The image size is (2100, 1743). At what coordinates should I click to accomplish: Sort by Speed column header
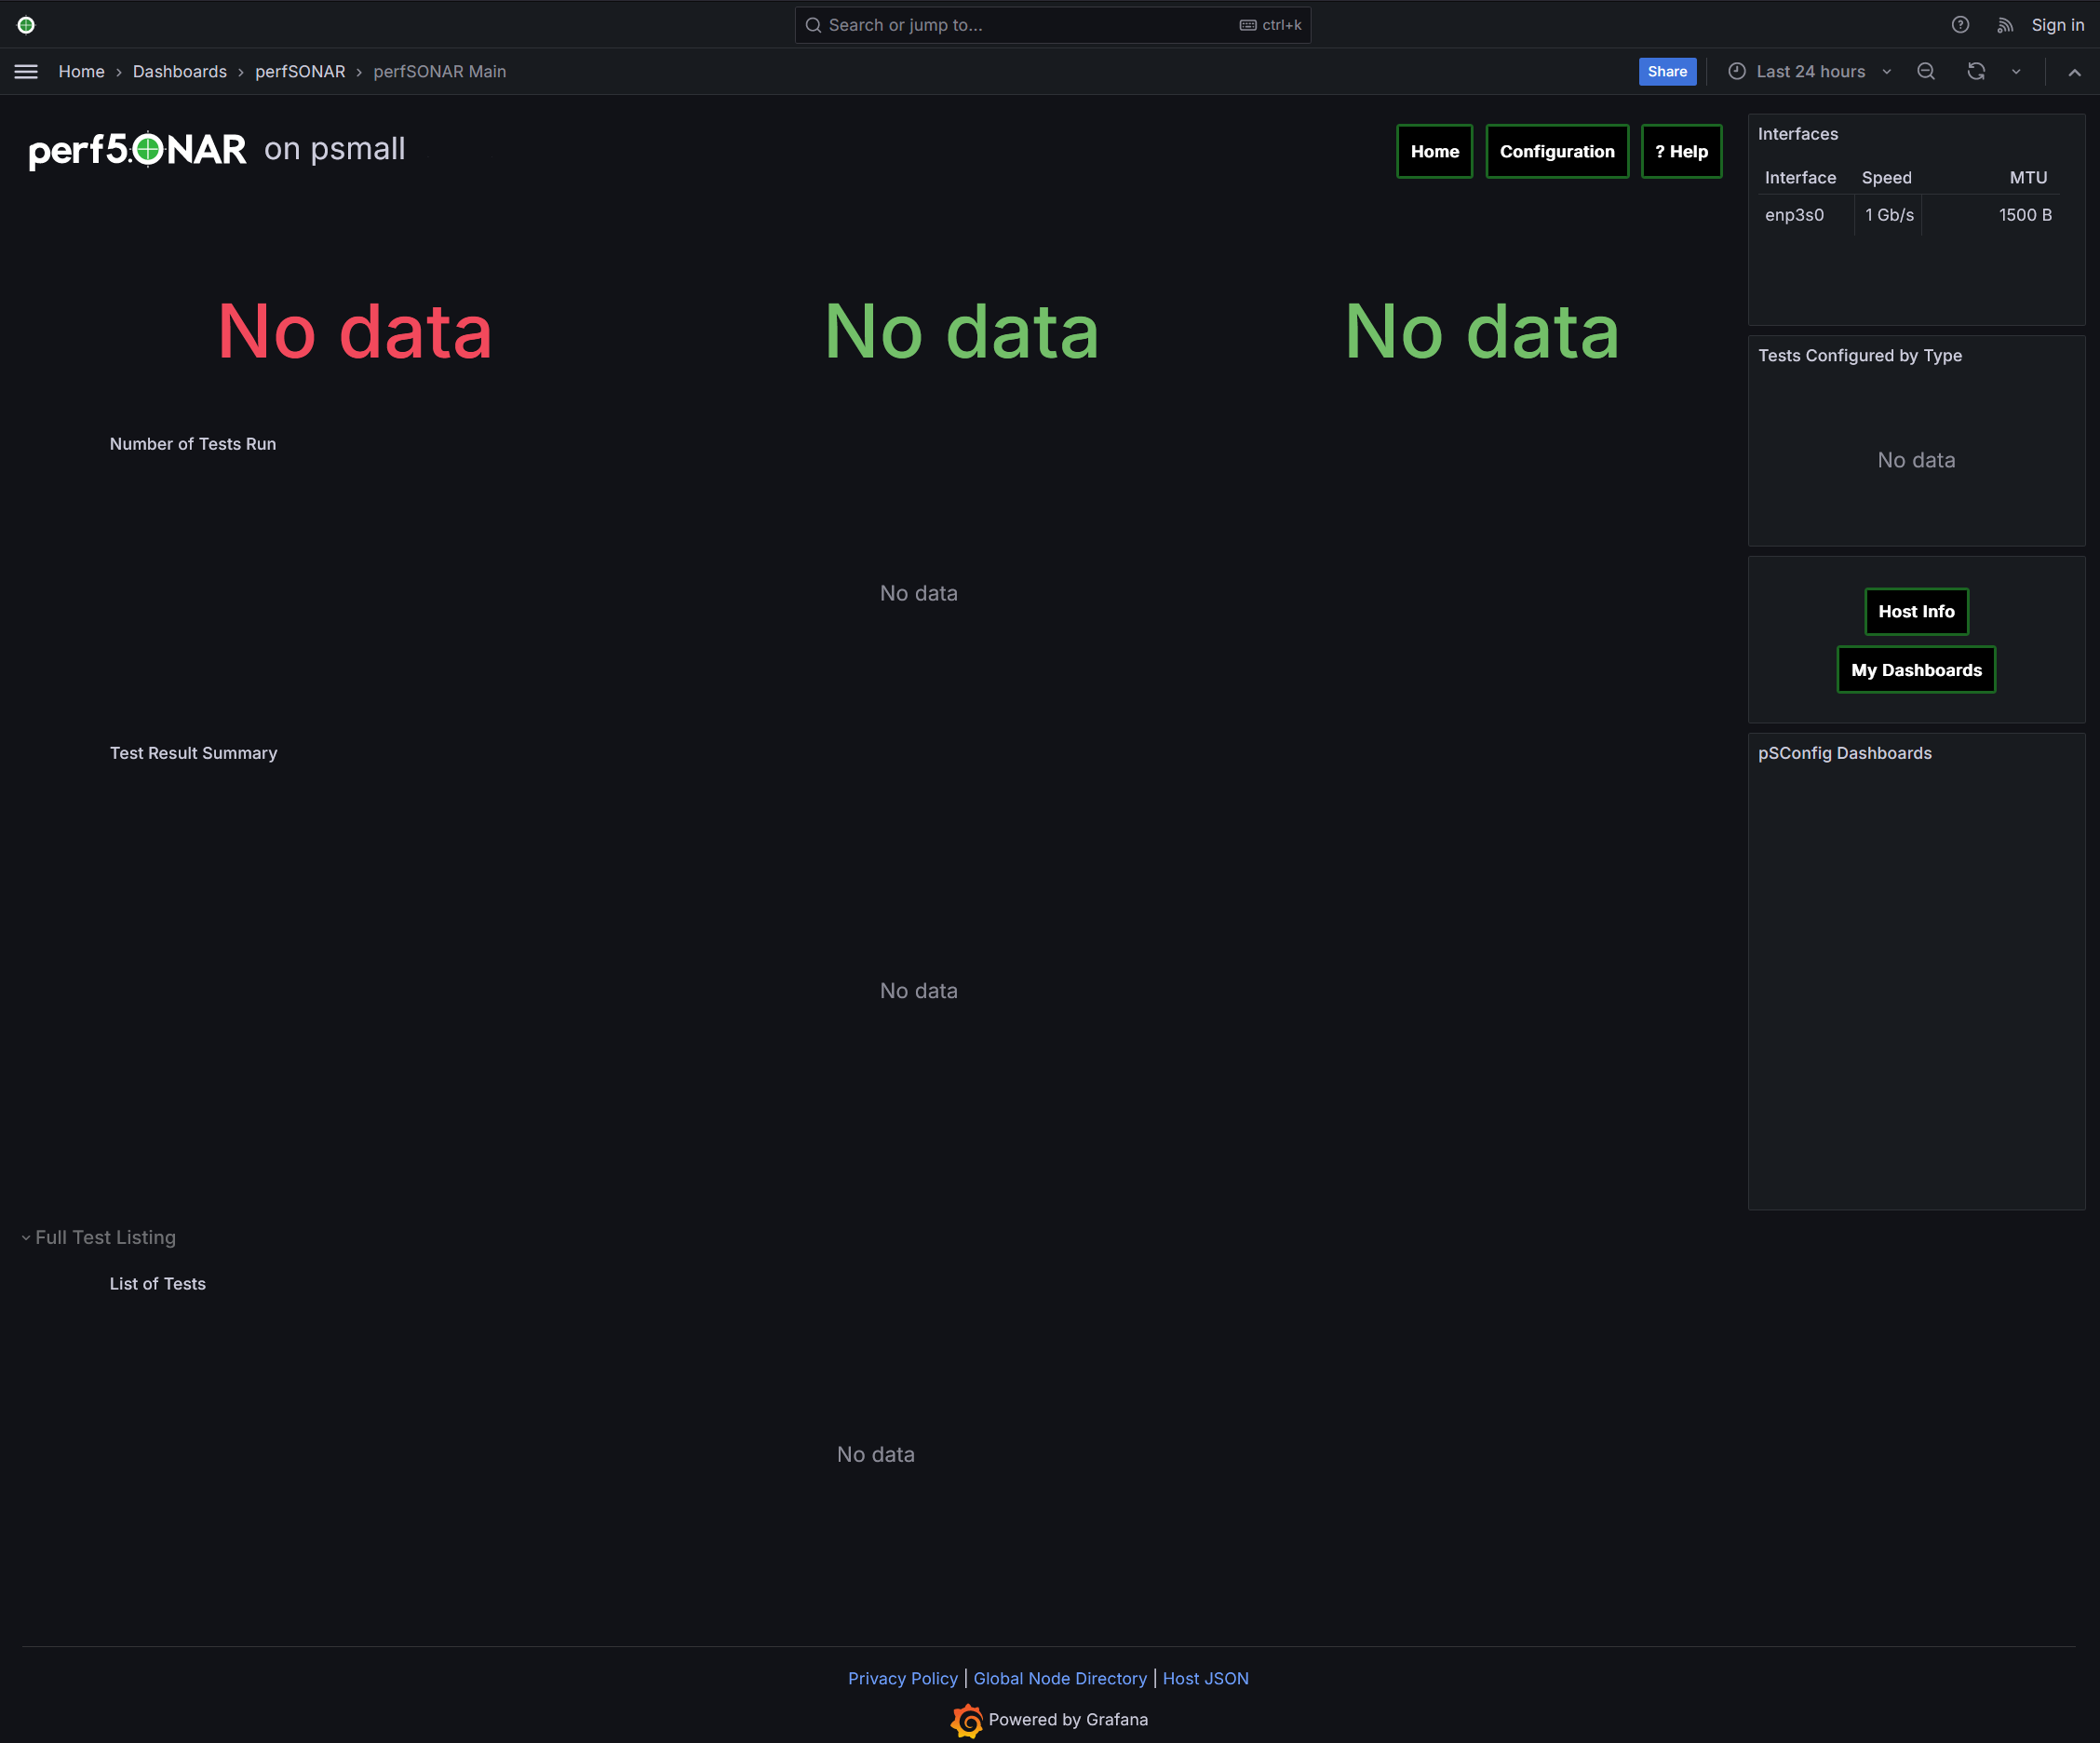[1886, 178]
